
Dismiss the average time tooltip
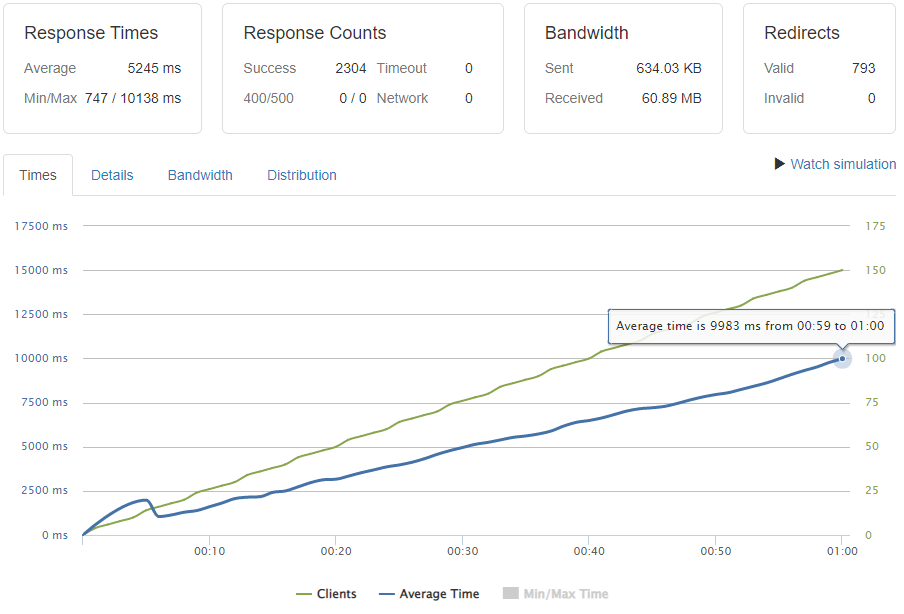[751, 326]
